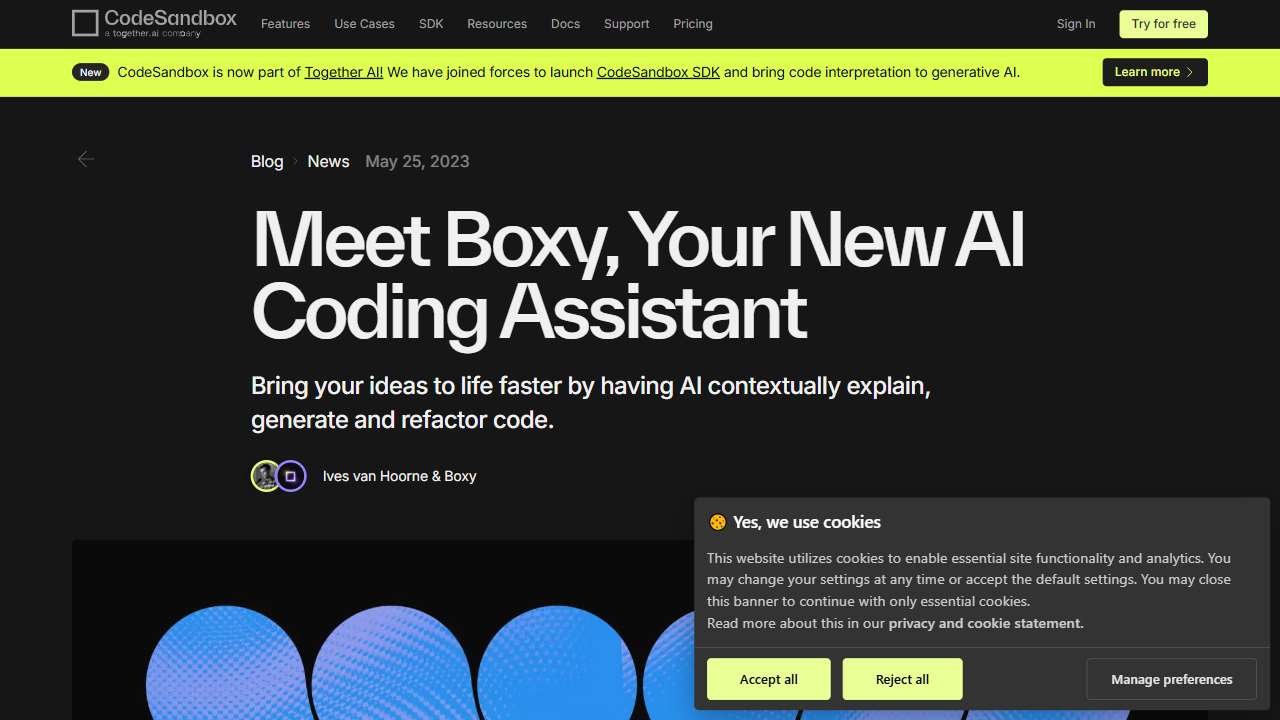Open the Use Cases menu
Image resolution: width=1280 pixels, height=720 pixels.
(x=364, y=24)
